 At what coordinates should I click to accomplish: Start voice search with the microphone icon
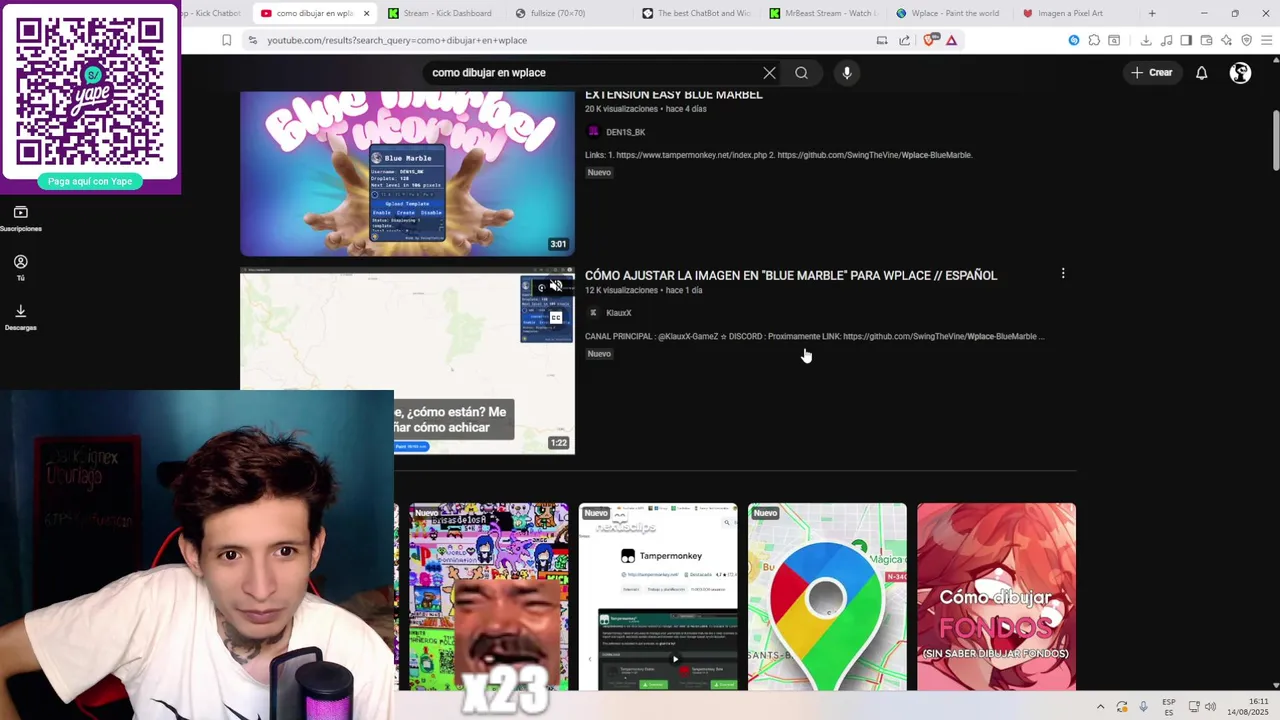[x=846, y=73]
